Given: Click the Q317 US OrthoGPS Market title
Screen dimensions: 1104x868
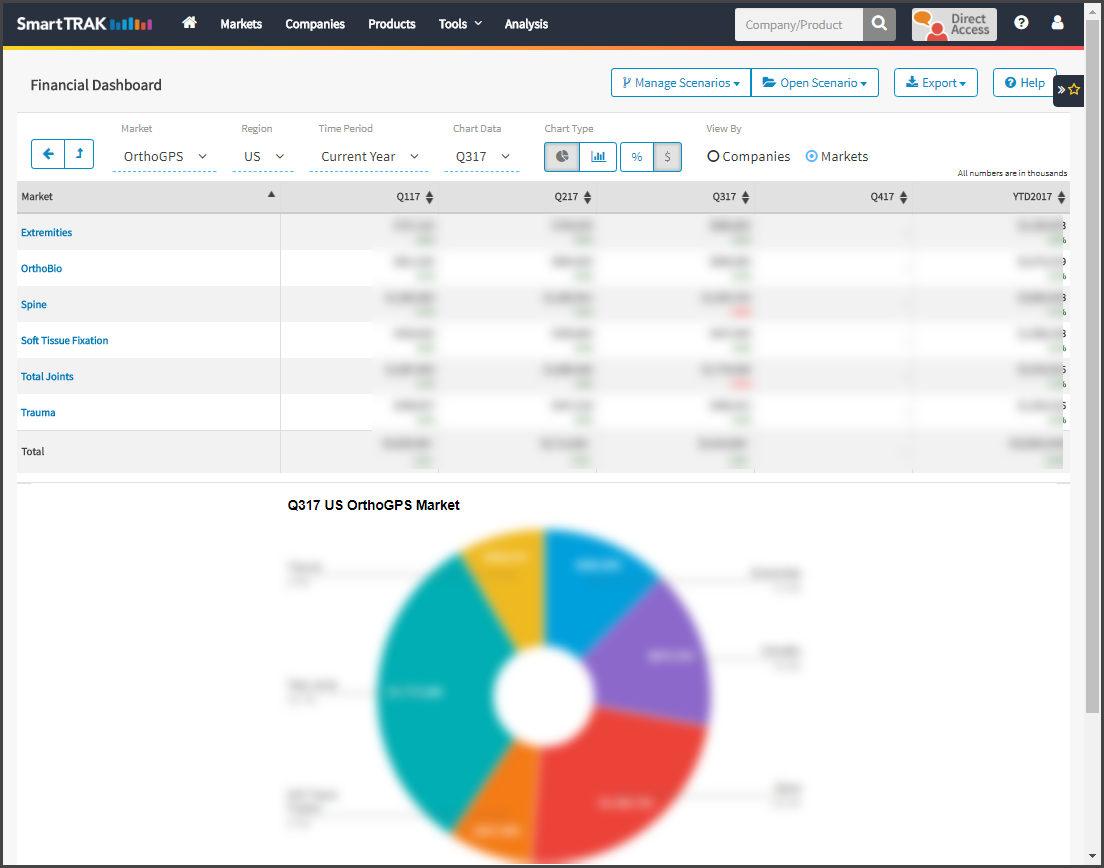Looking at the screenshot, I should [373, 505].
